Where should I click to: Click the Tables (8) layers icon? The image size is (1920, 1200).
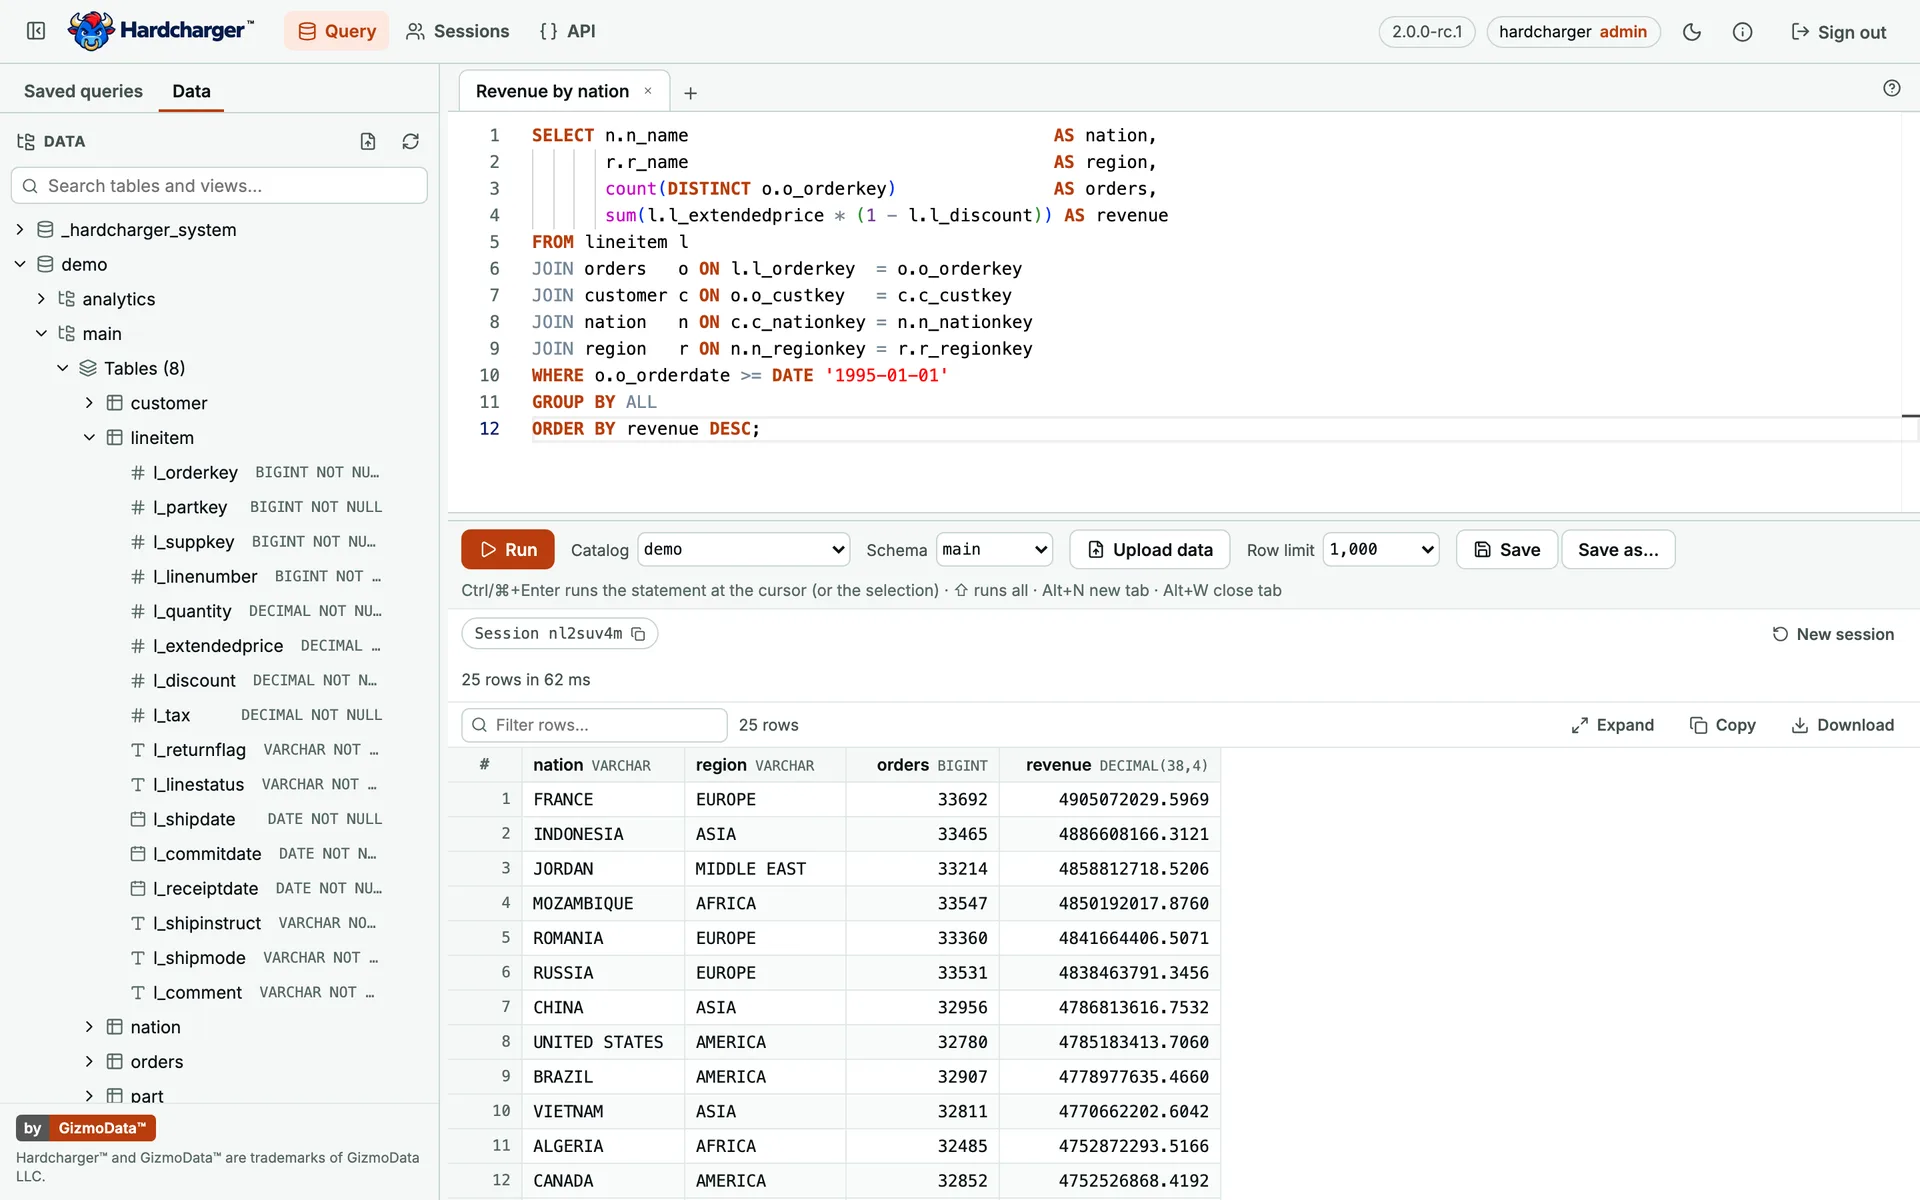(88, 368)
